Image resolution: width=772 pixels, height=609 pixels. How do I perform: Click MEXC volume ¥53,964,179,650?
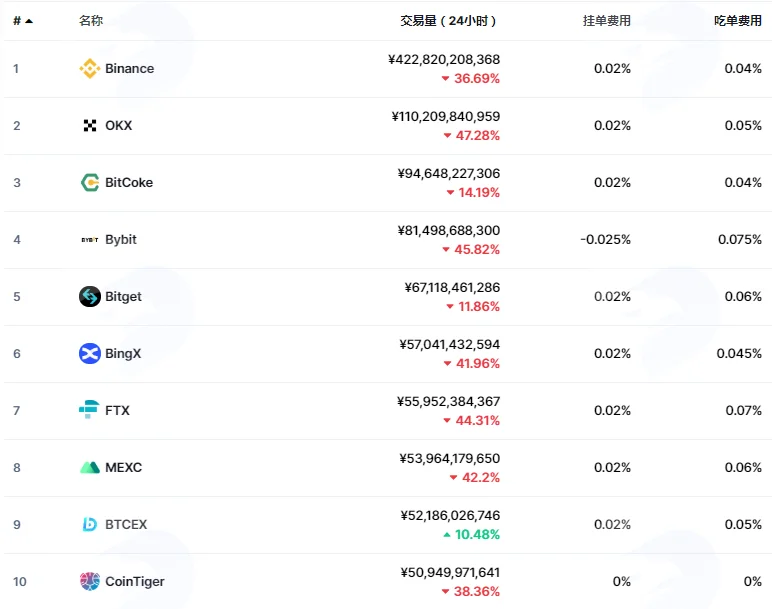tap(450, 458)
